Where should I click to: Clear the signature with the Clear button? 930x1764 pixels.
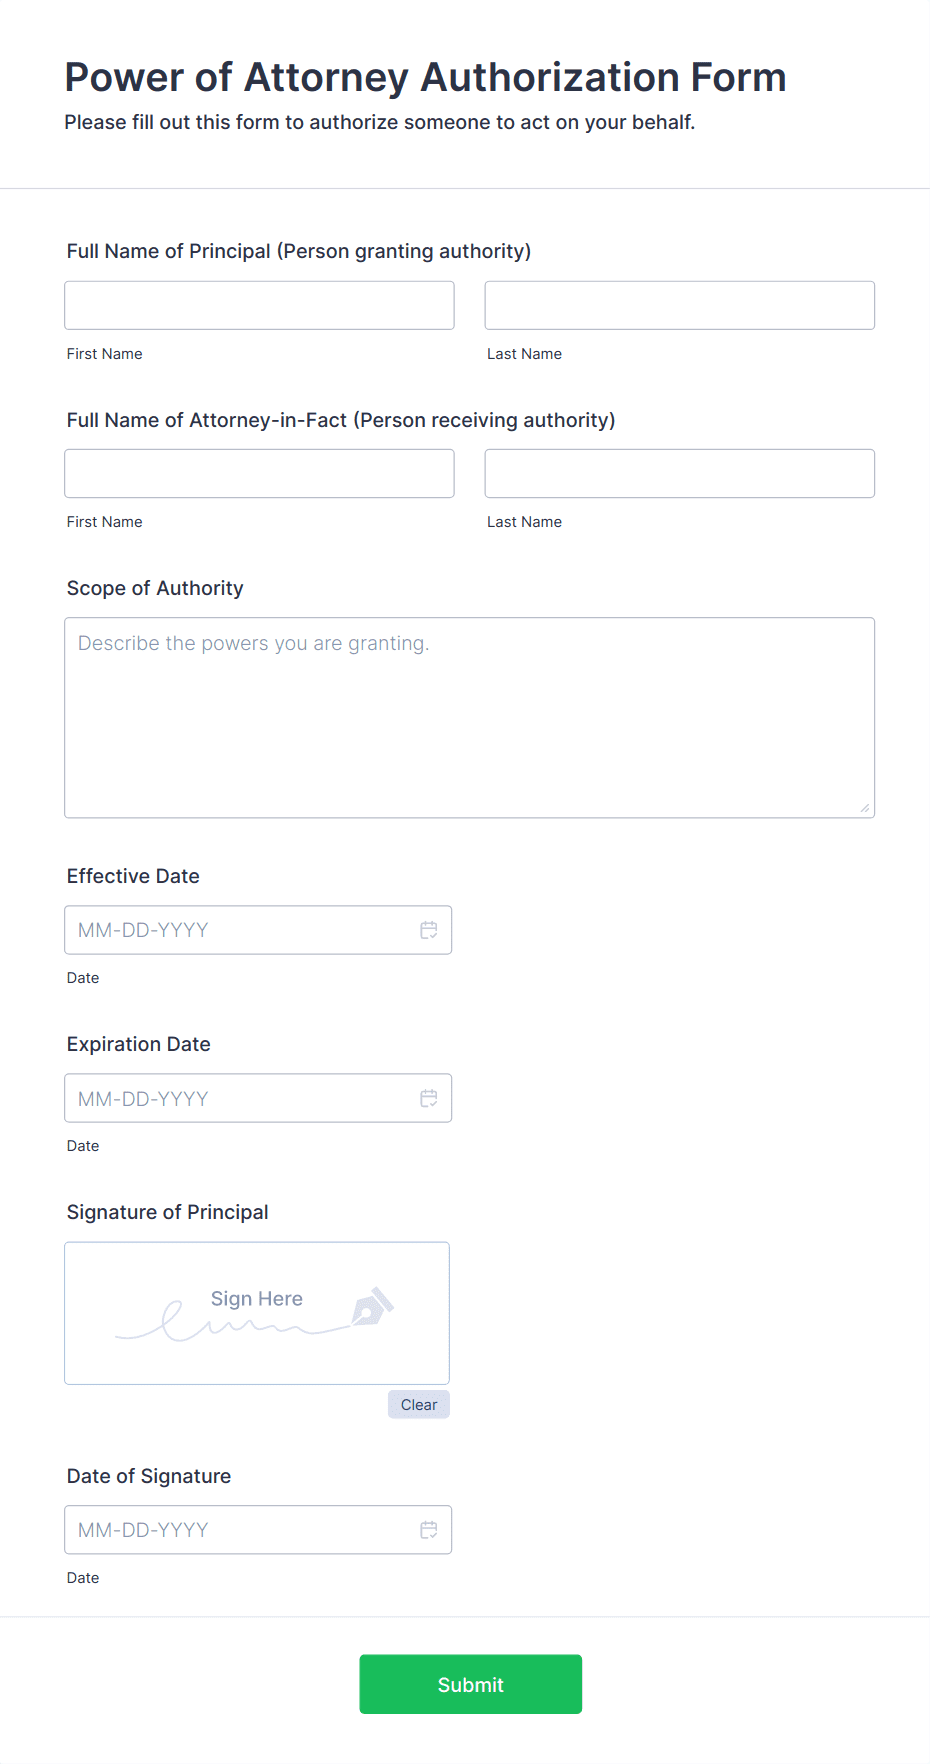point(419,1404)
